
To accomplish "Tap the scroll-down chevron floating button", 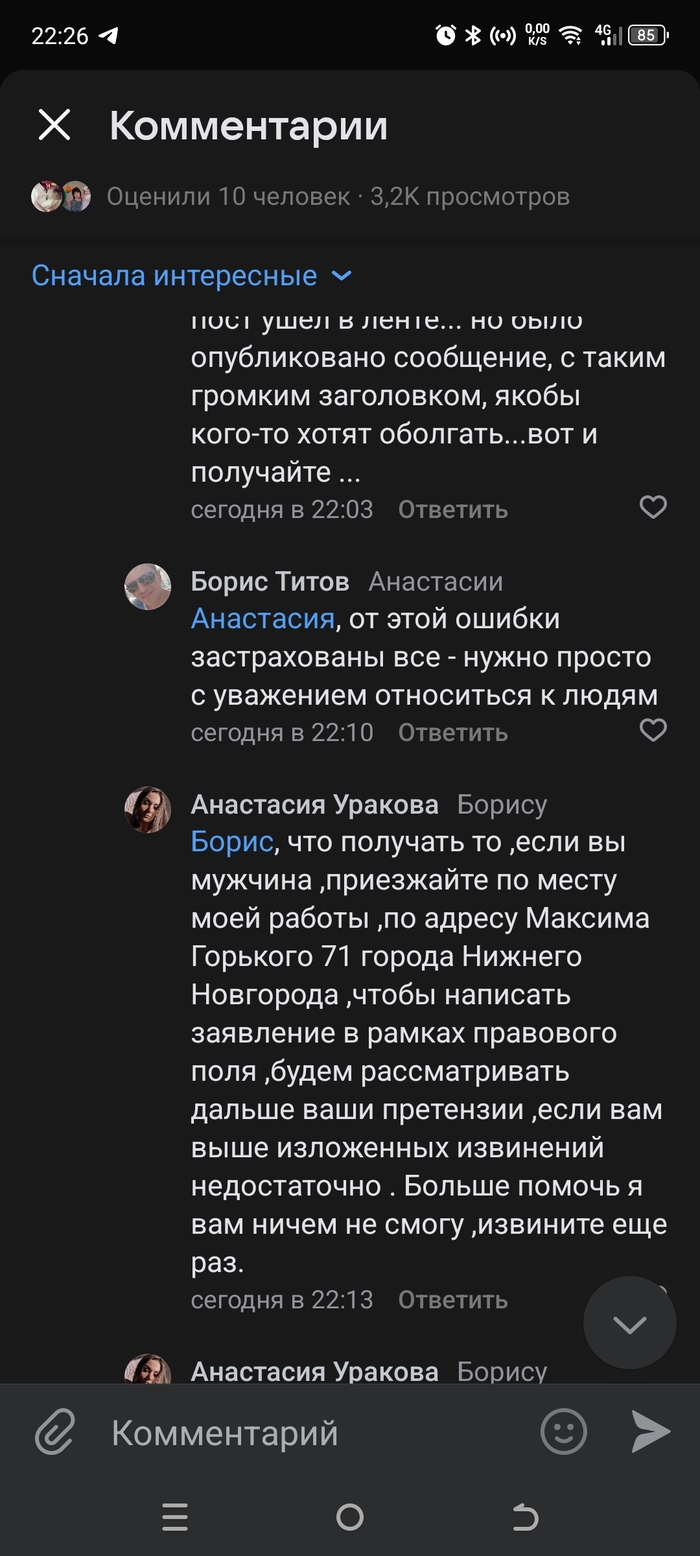I will tap(629, 1324).
